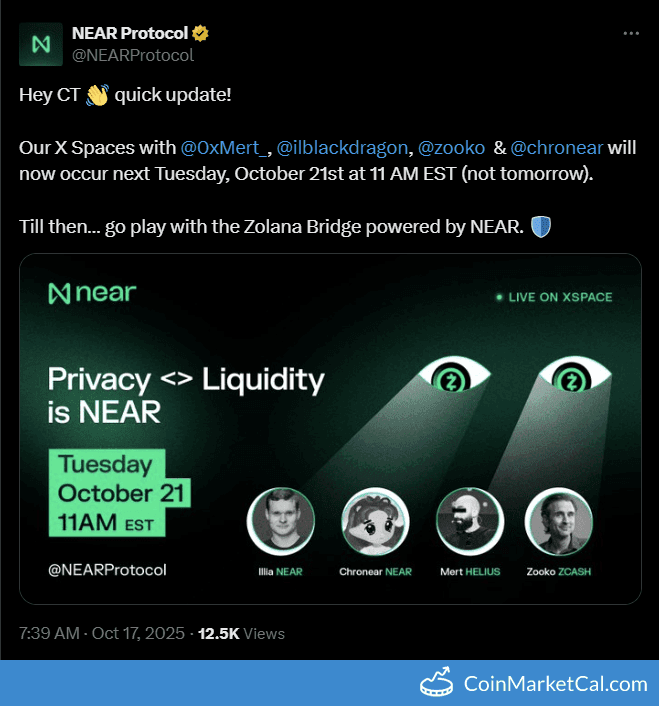The image size is (659, 706).
Task: Click Mert HELIUS speaker avatar
Action: point(469,522)
